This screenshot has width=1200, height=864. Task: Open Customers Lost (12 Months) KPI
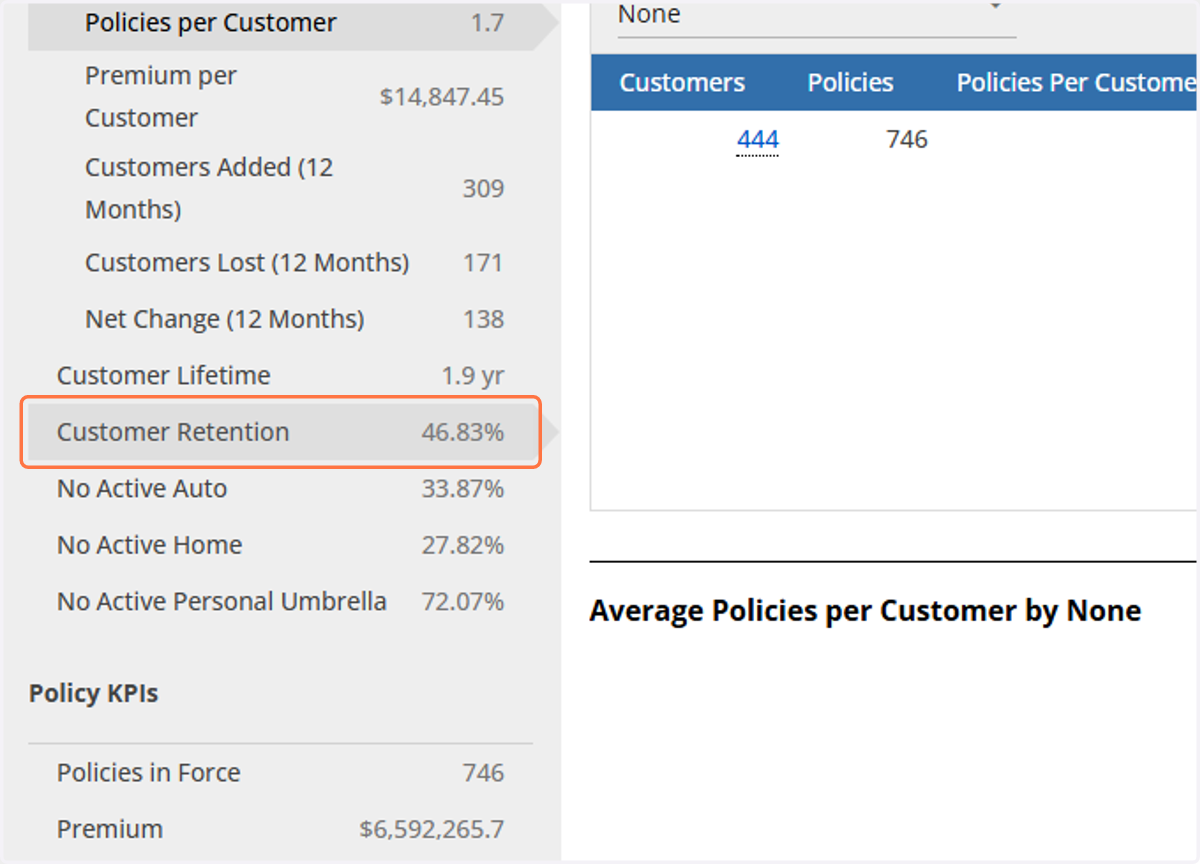click(280, 263)
